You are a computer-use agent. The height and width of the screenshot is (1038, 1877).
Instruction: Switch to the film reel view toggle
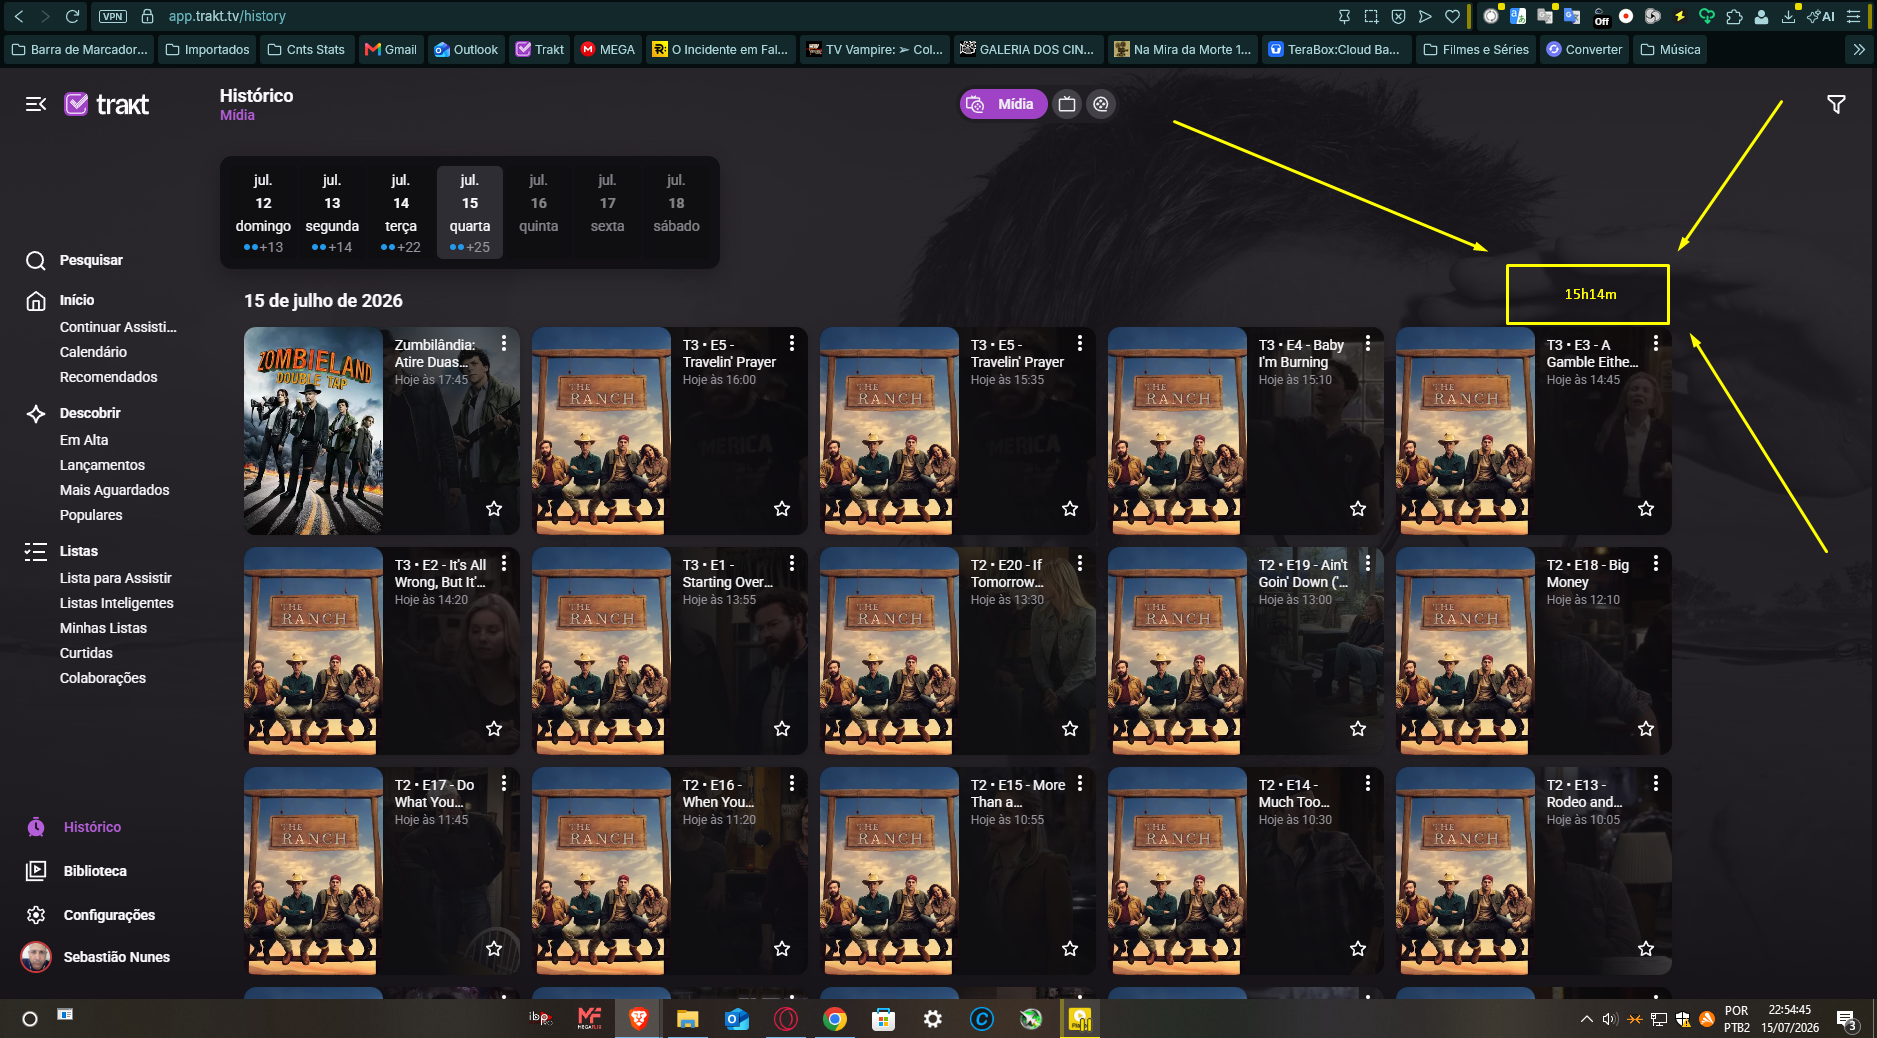coord(1100,104)
